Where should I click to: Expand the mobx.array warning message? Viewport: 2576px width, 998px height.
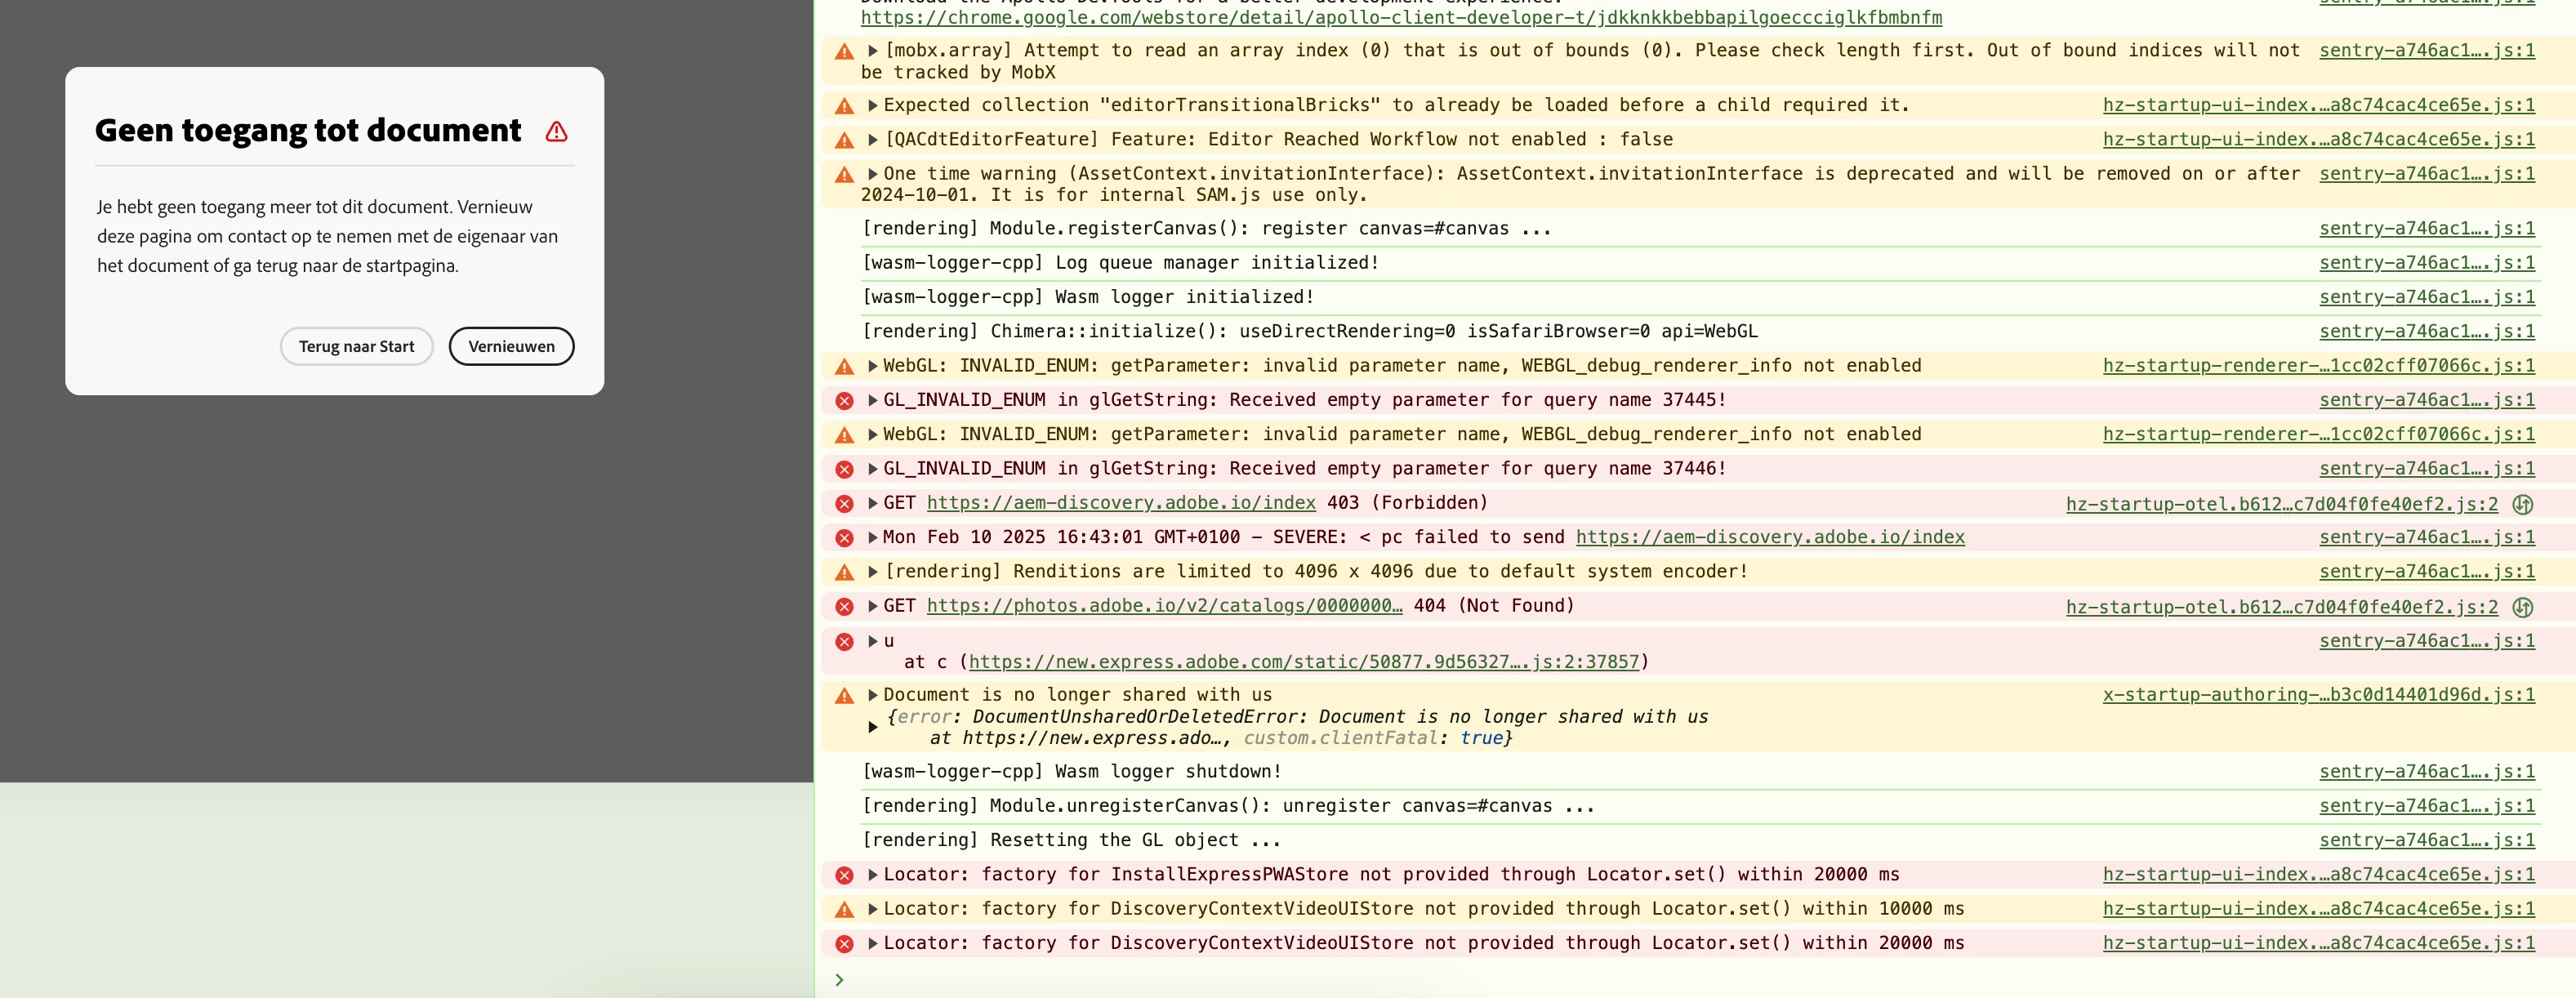point(872,50)
